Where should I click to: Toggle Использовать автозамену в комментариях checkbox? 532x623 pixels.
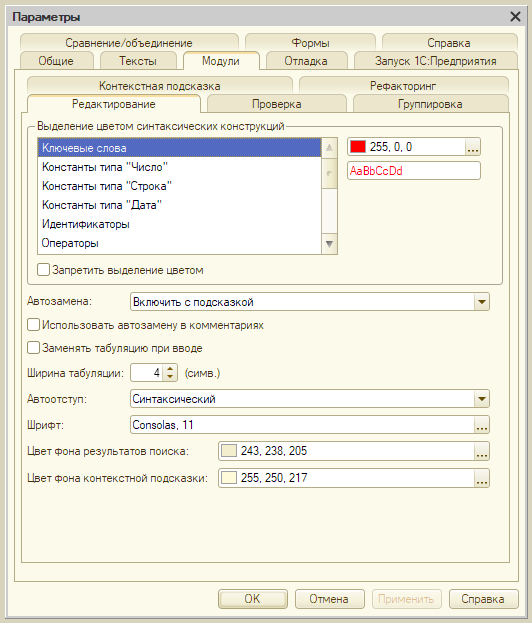[x=33, y=325]
